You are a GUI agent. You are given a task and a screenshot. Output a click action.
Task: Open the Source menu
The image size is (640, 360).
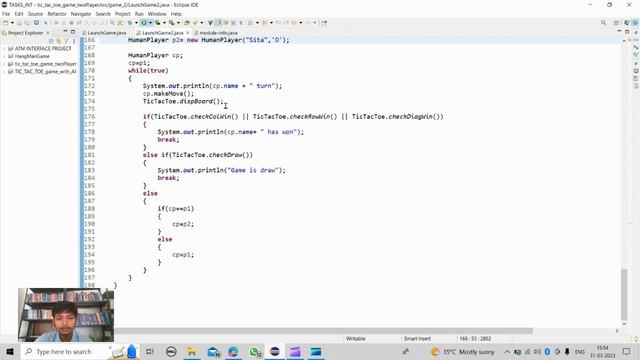35,14
